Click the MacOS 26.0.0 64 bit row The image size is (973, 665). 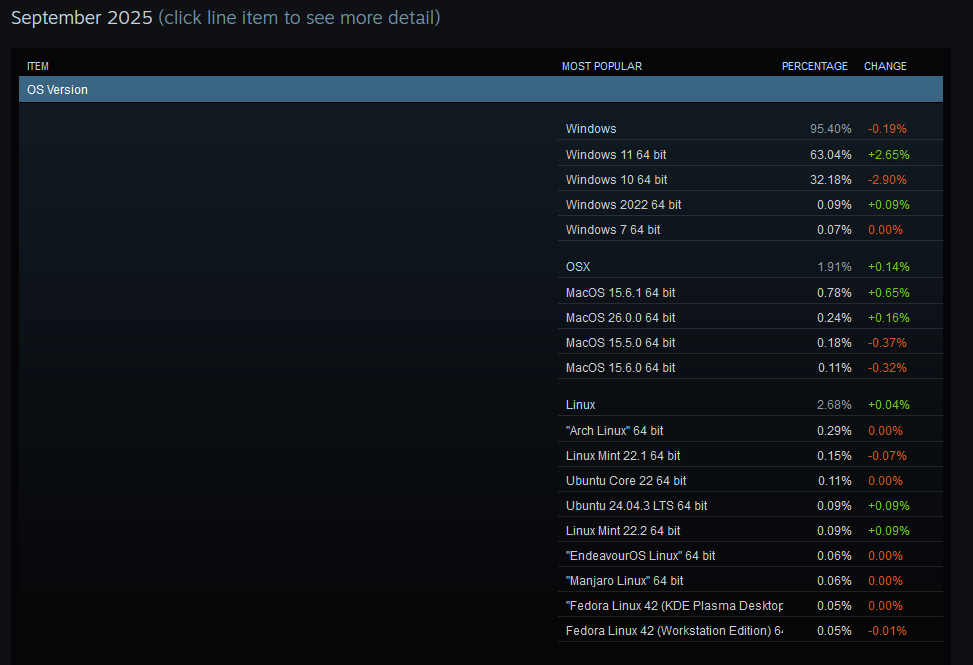pos(620,318)
